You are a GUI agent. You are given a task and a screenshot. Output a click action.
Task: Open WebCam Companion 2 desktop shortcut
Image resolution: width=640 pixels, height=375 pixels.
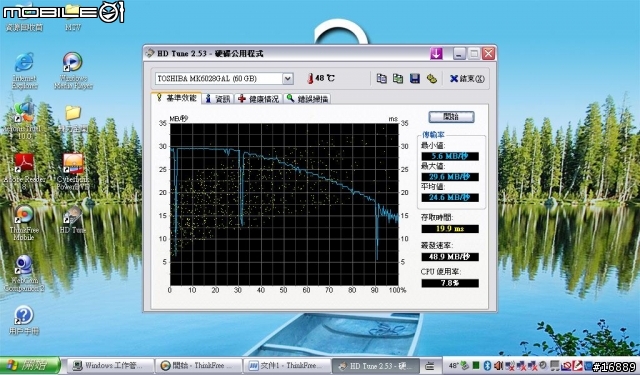(24, 273)
